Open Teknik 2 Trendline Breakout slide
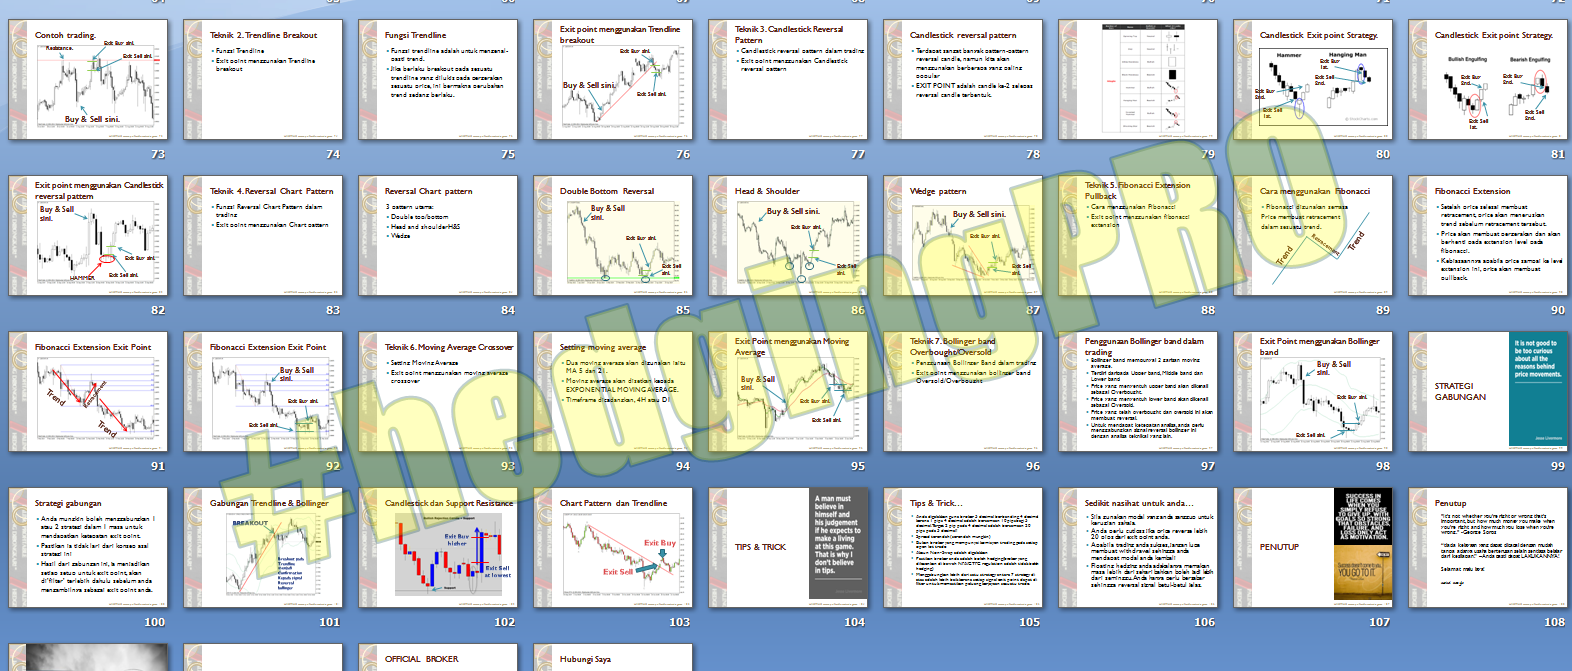Screen dimensions: 1572x671 point(263,80)
